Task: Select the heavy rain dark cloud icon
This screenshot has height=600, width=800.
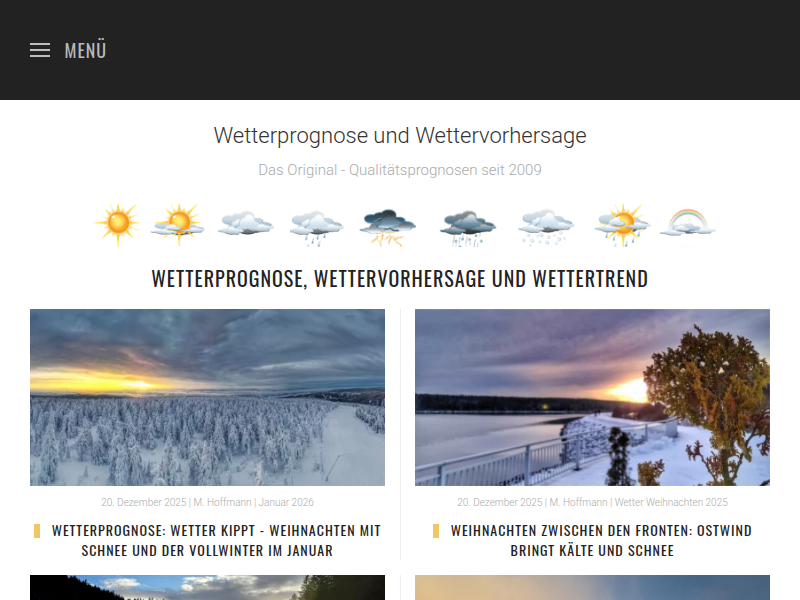Action: click(467, 228)
